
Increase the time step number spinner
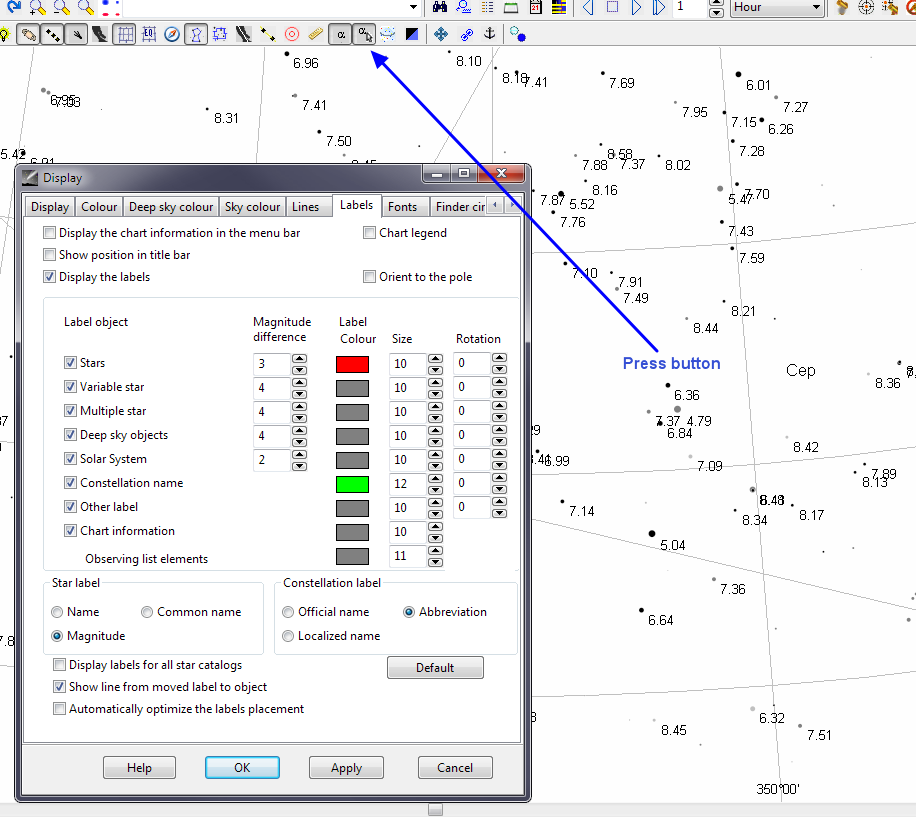(x=716, y=2)
